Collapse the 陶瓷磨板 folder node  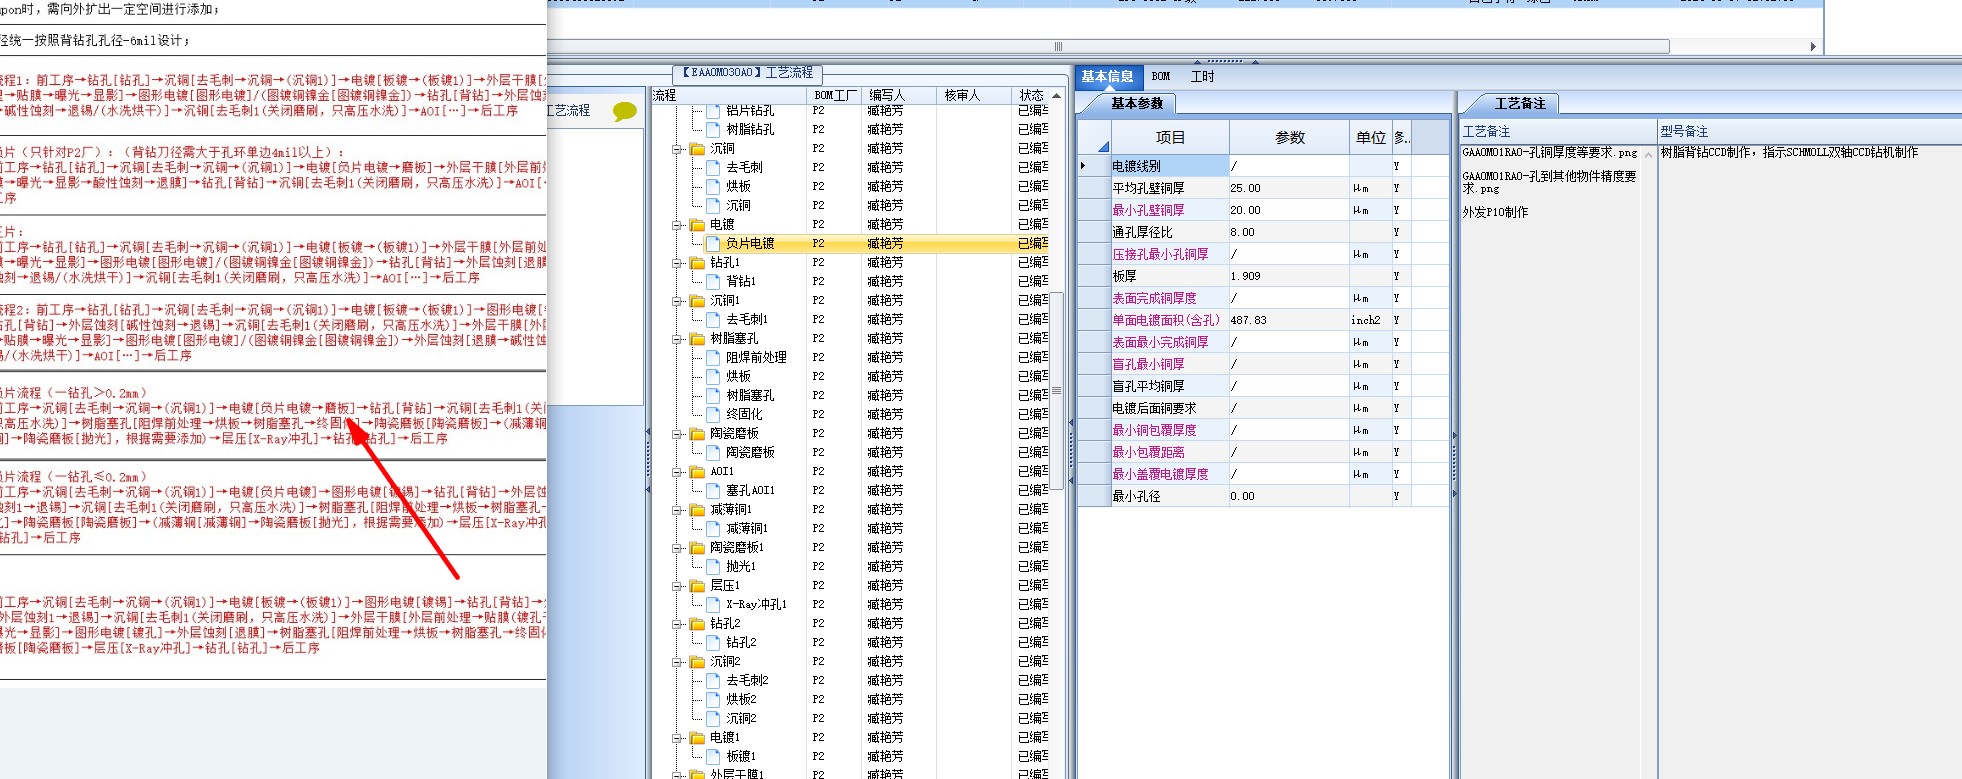[x=677, y=434]
